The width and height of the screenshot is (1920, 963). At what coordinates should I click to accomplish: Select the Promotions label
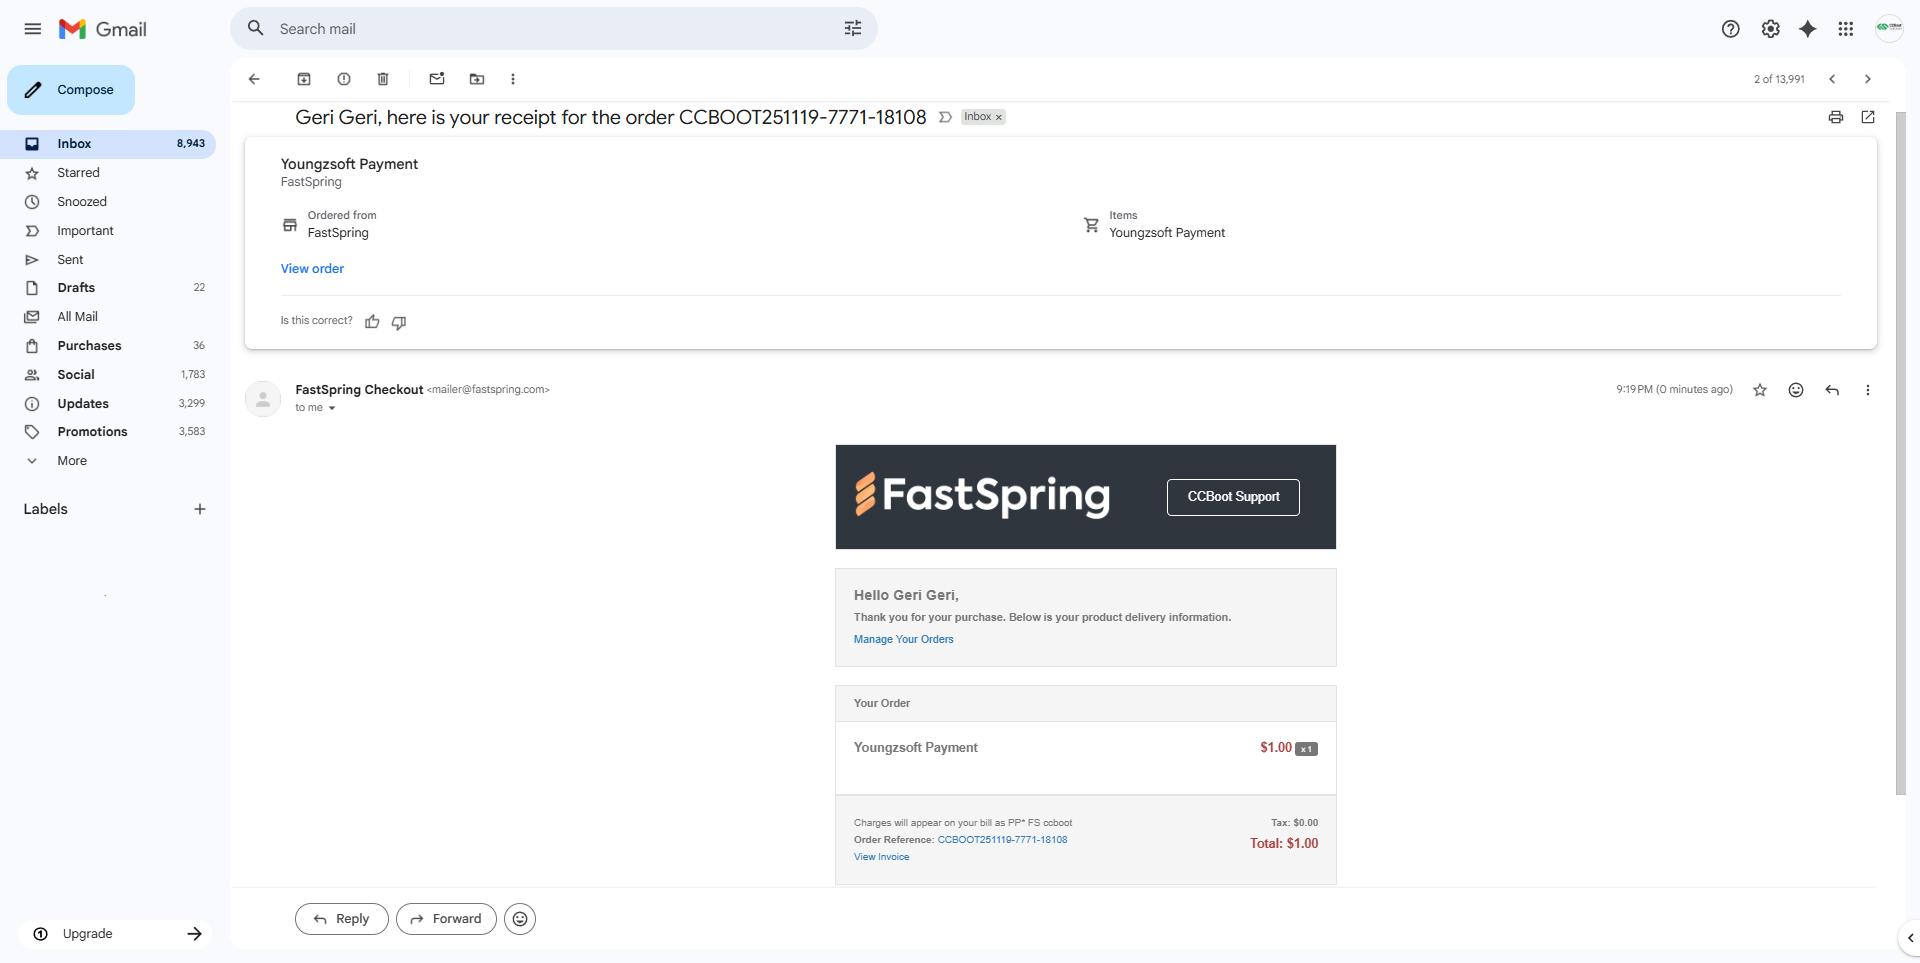91,431
